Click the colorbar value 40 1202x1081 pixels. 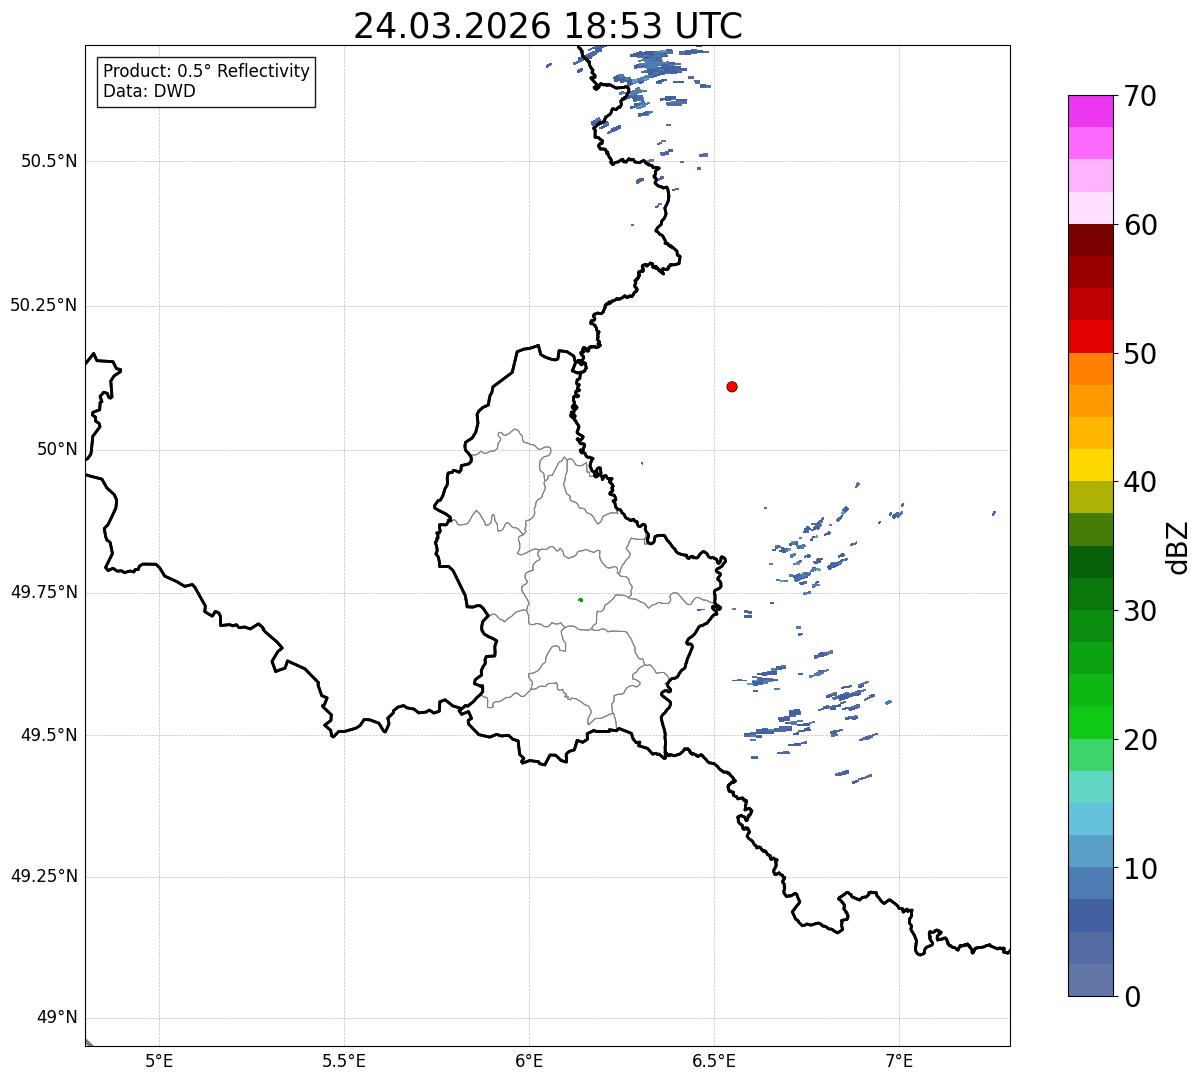pyautogui.click(x=1140, y=483)
